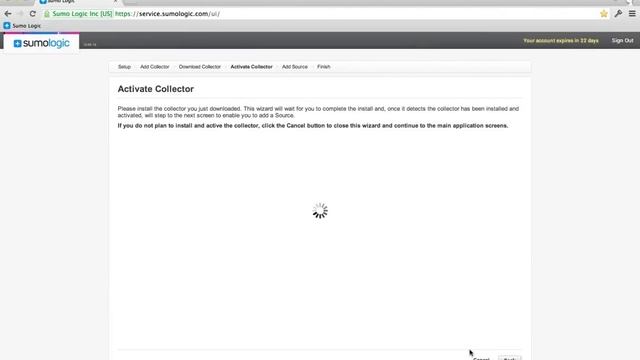
Task: Click the Activate Collector heading
Action: pyautogui.click(x=156, y=89)
